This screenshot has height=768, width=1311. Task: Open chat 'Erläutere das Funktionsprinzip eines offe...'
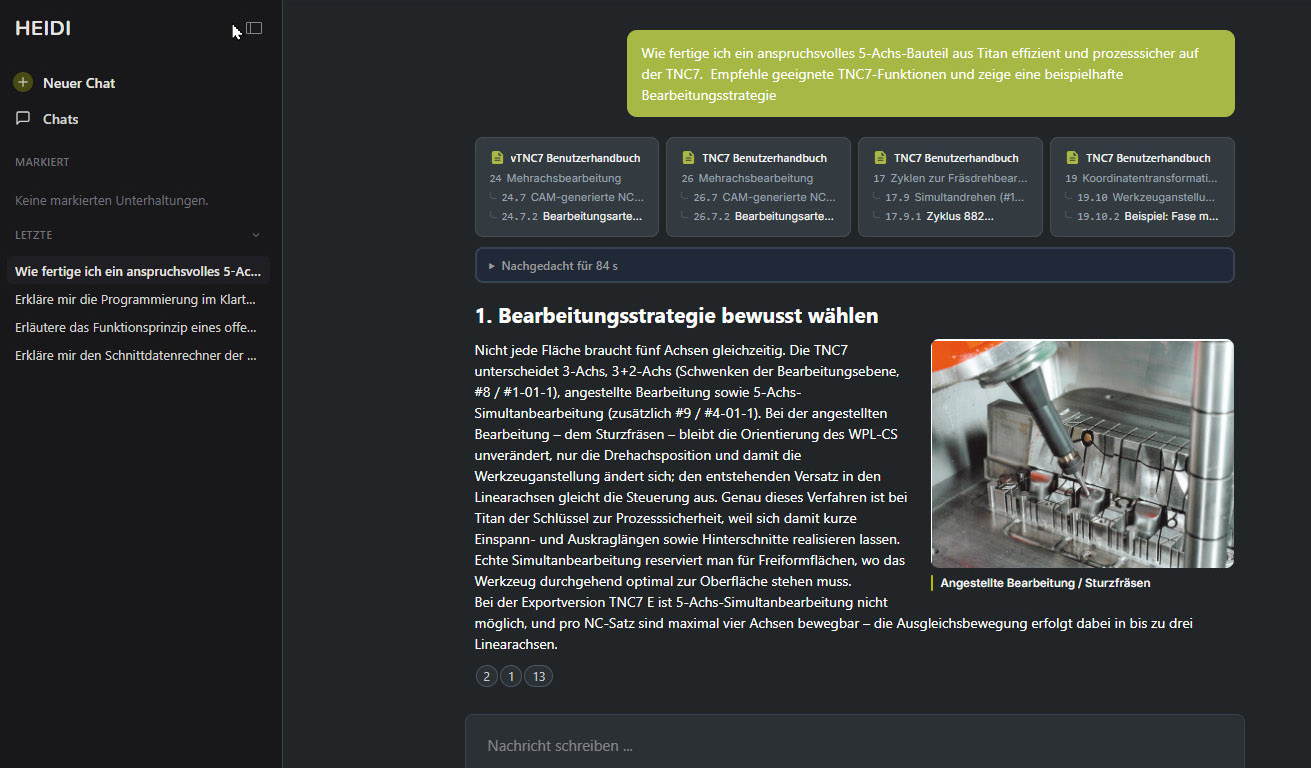(x=138, y=327)
